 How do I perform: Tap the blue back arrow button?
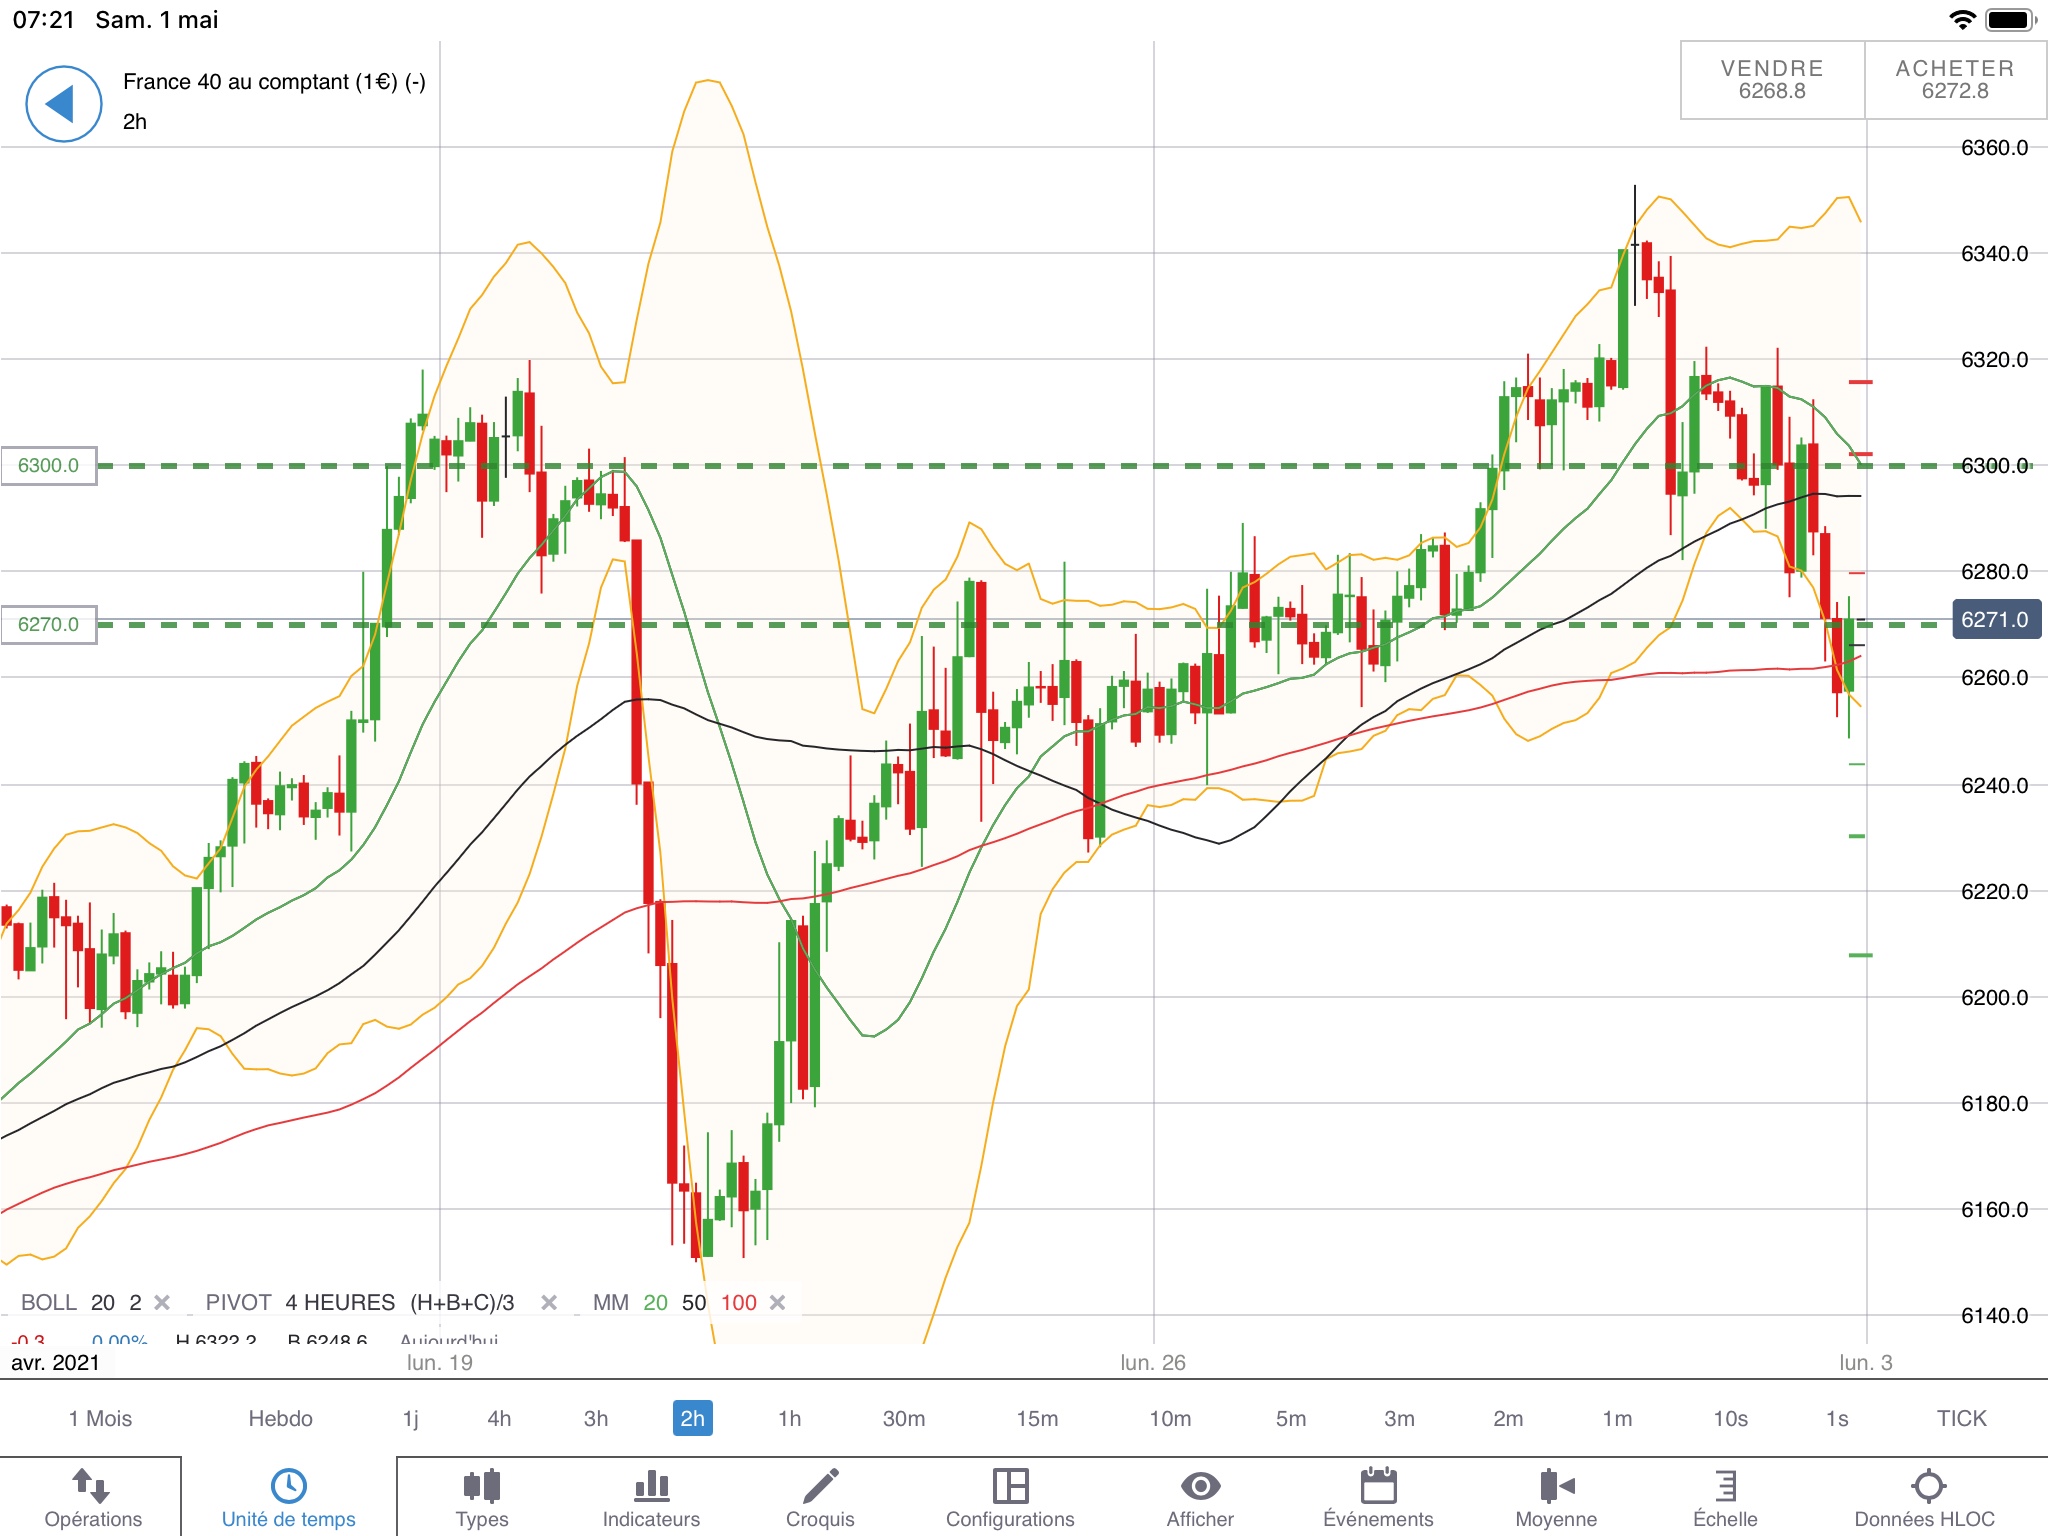coord(63,104)
